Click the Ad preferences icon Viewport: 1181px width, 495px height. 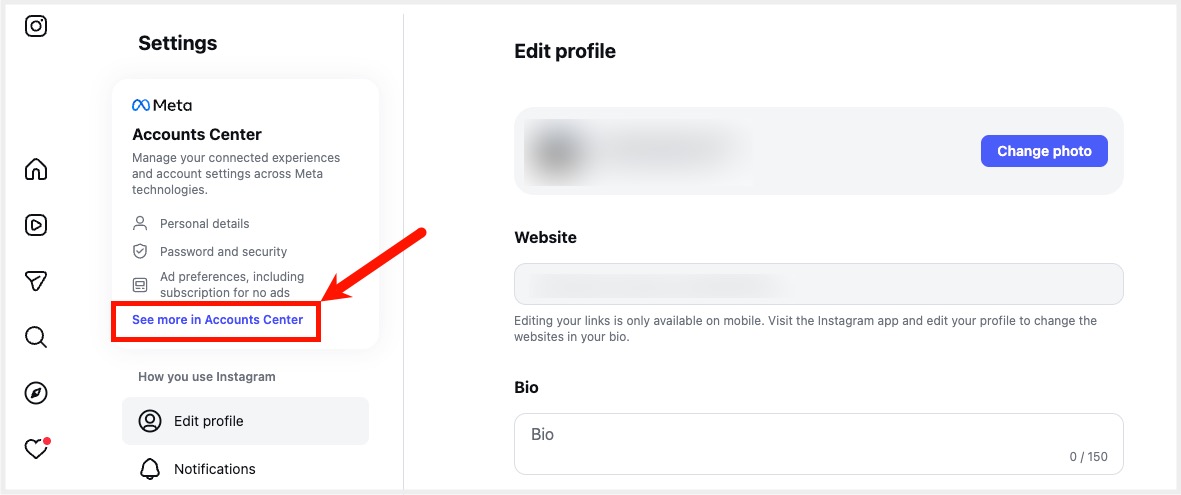140,285
